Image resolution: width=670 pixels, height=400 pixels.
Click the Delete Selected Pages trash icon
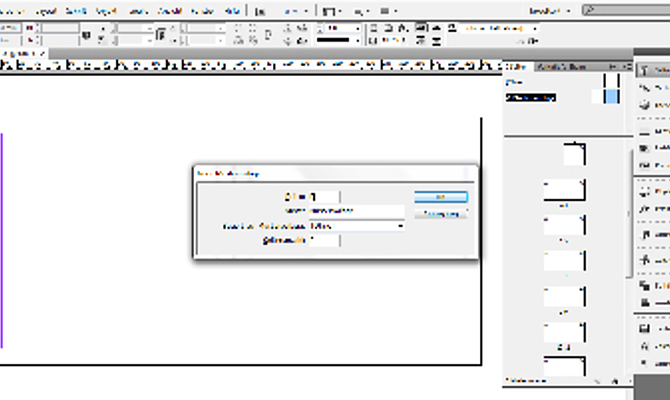tap(611, 381)
